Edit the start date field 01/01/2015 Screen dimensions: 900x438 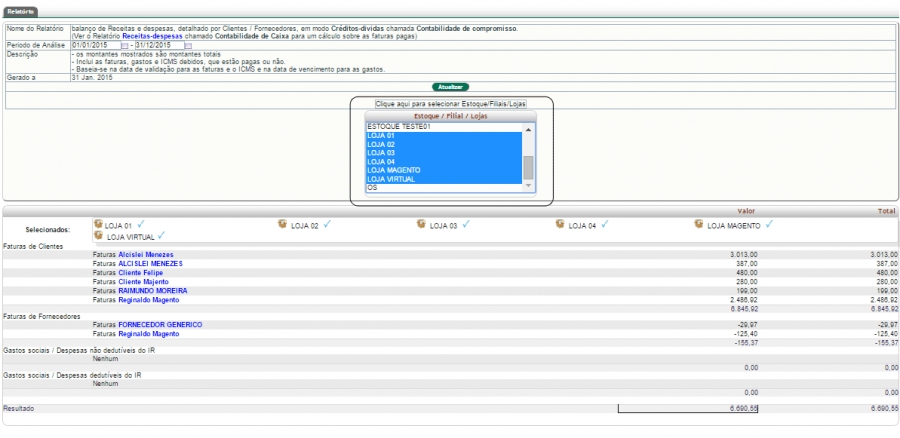(x=96, y=45)
